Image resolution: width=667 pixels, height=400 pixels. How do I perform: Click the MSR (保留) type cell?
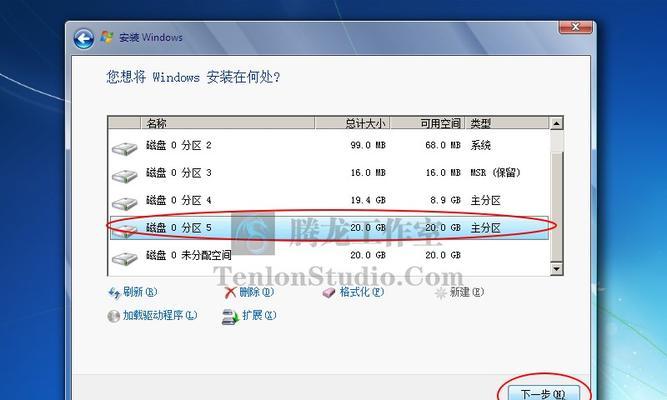[x=496, y=173]
